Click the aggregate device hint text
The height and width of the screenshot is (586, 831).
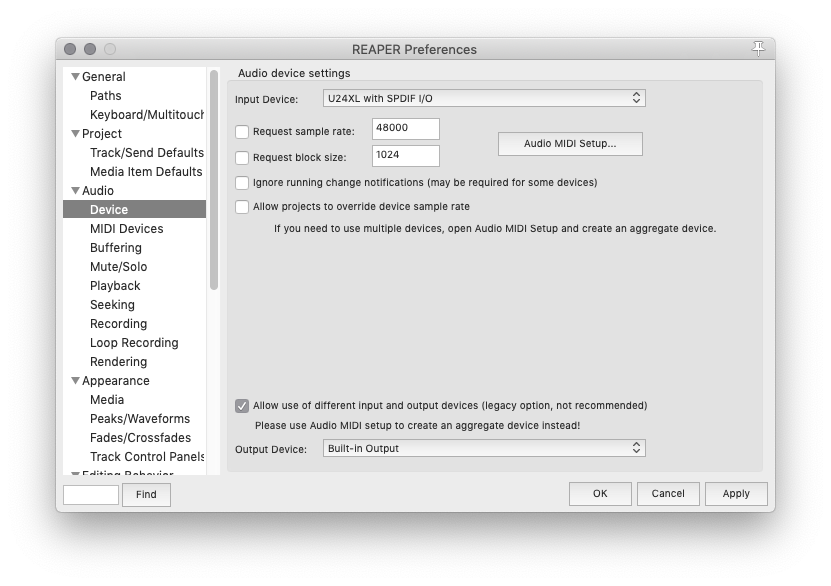pos(495,229)
